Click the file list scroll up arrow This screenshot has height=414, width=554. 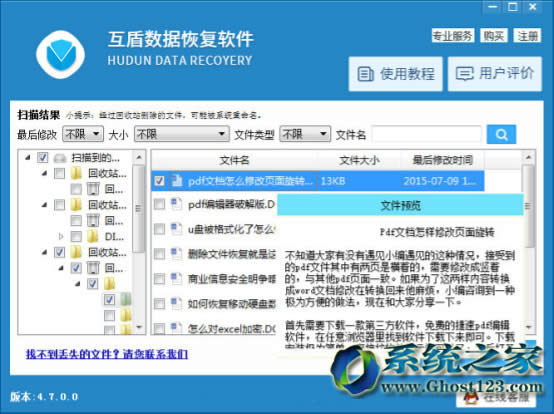coord(528,157)
